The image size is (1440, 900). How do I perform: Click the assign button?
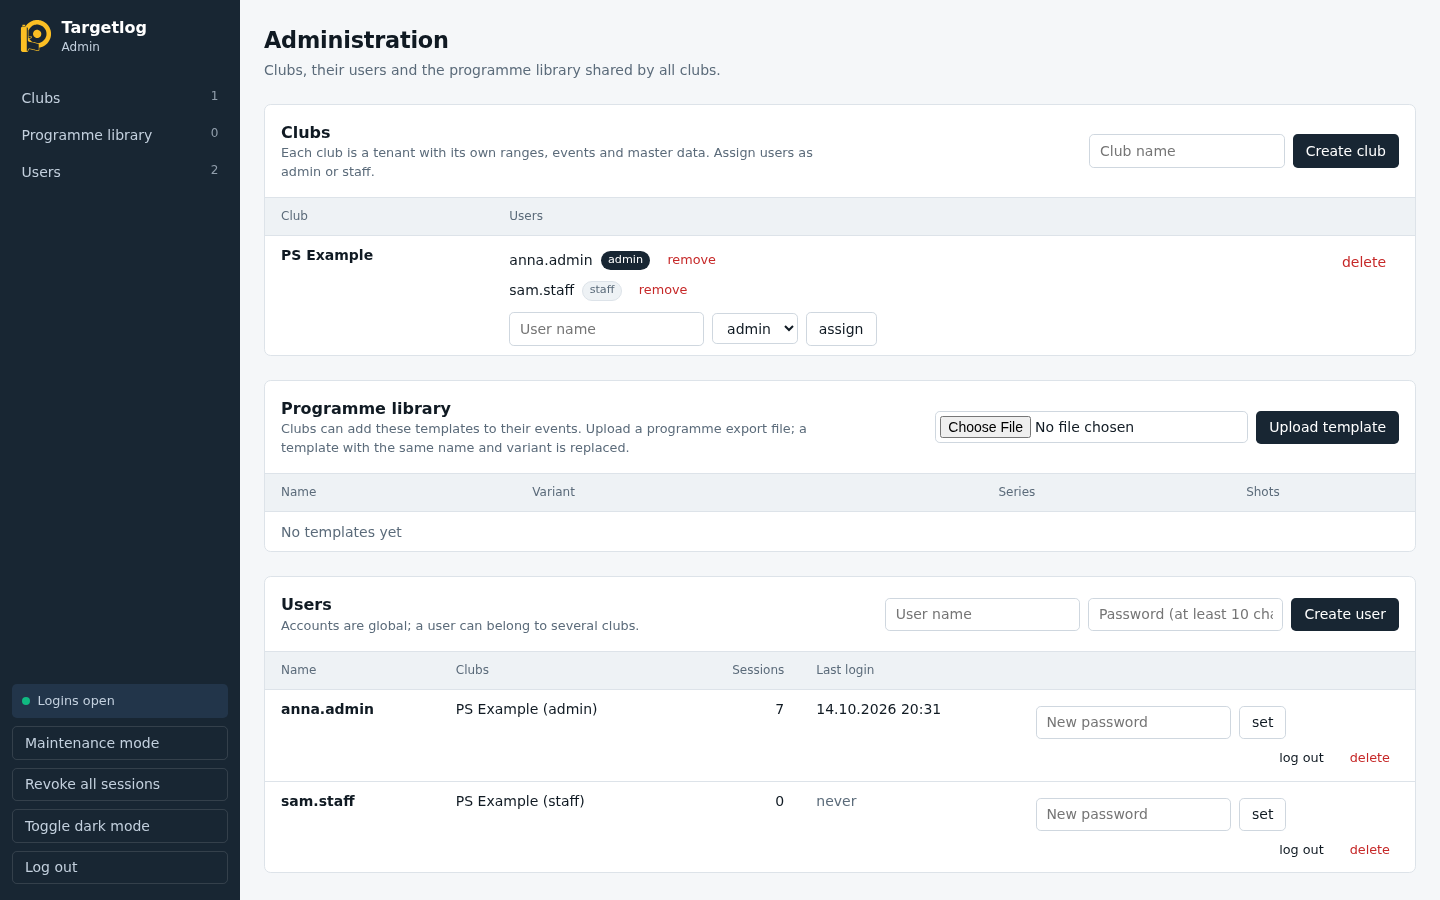coord(841,329)
